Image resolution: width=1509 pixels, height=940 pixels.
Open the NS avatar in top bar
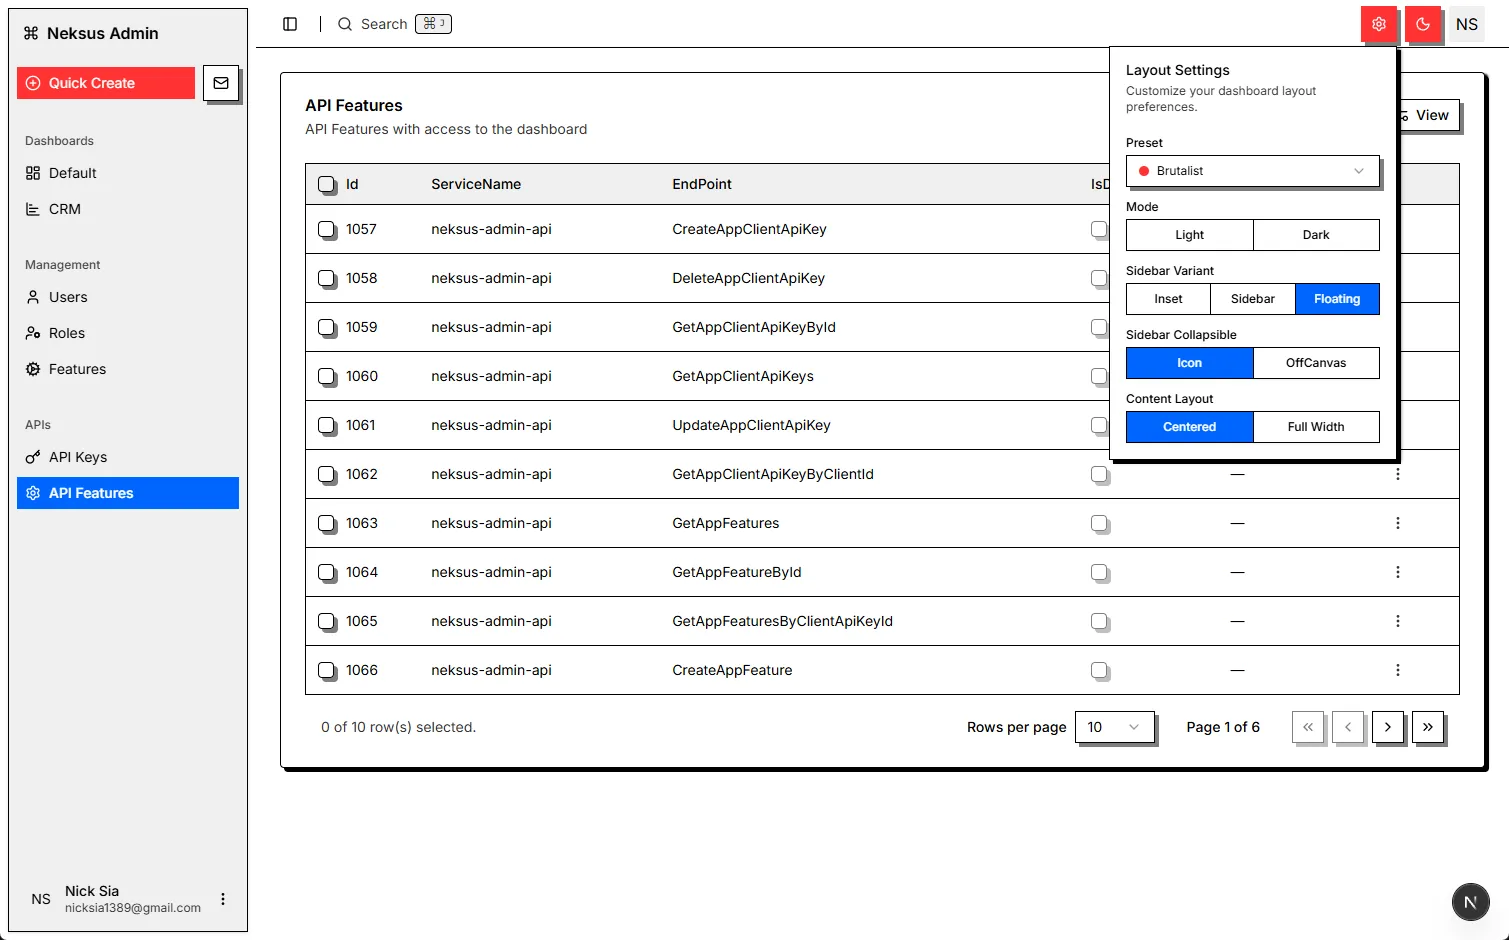[x=1467, y=24]
